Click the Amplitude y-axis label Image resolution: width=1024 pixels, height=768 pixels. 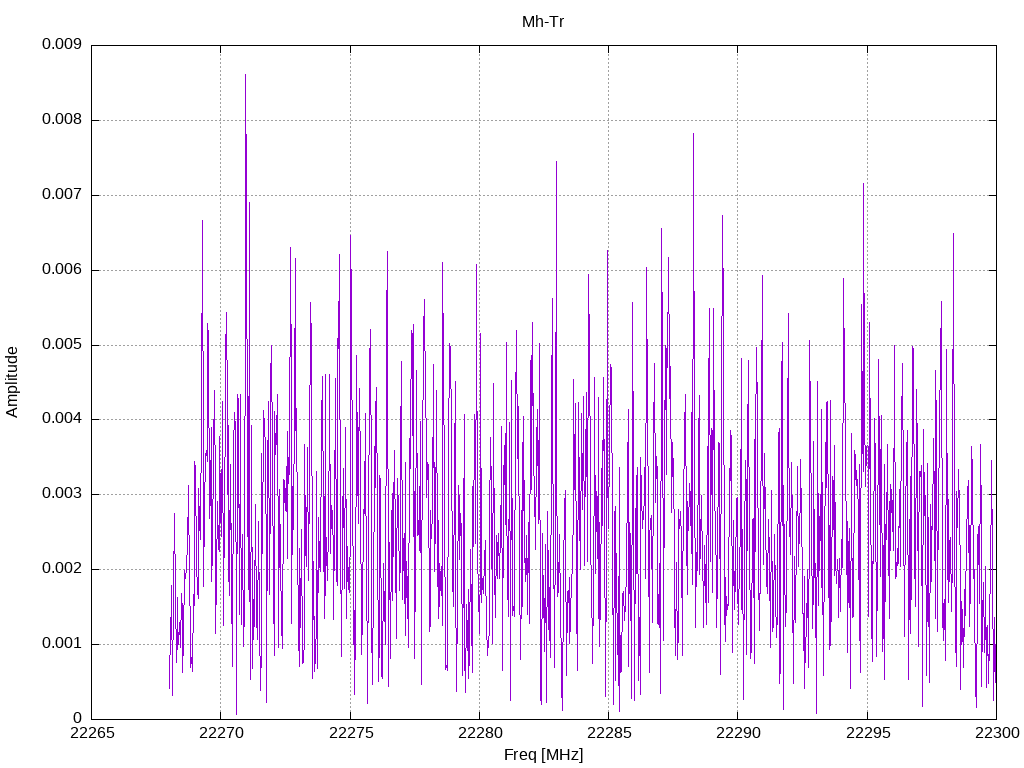[12, 382]
